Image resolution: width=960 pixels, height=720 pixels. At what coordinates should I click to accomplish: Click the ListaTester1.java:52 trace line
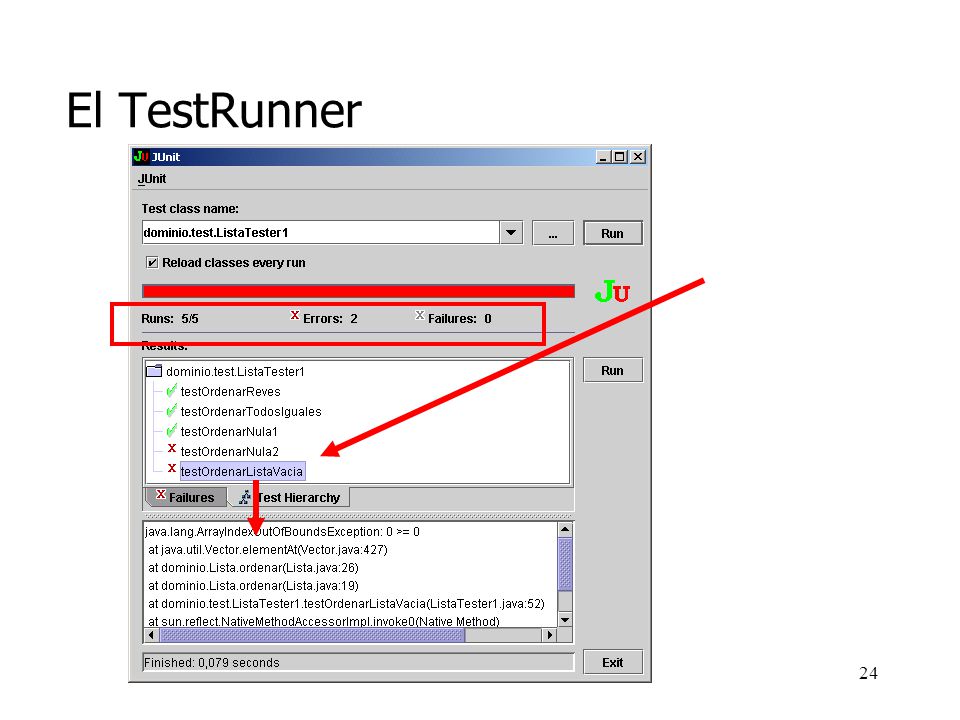[x=347, y=604]
